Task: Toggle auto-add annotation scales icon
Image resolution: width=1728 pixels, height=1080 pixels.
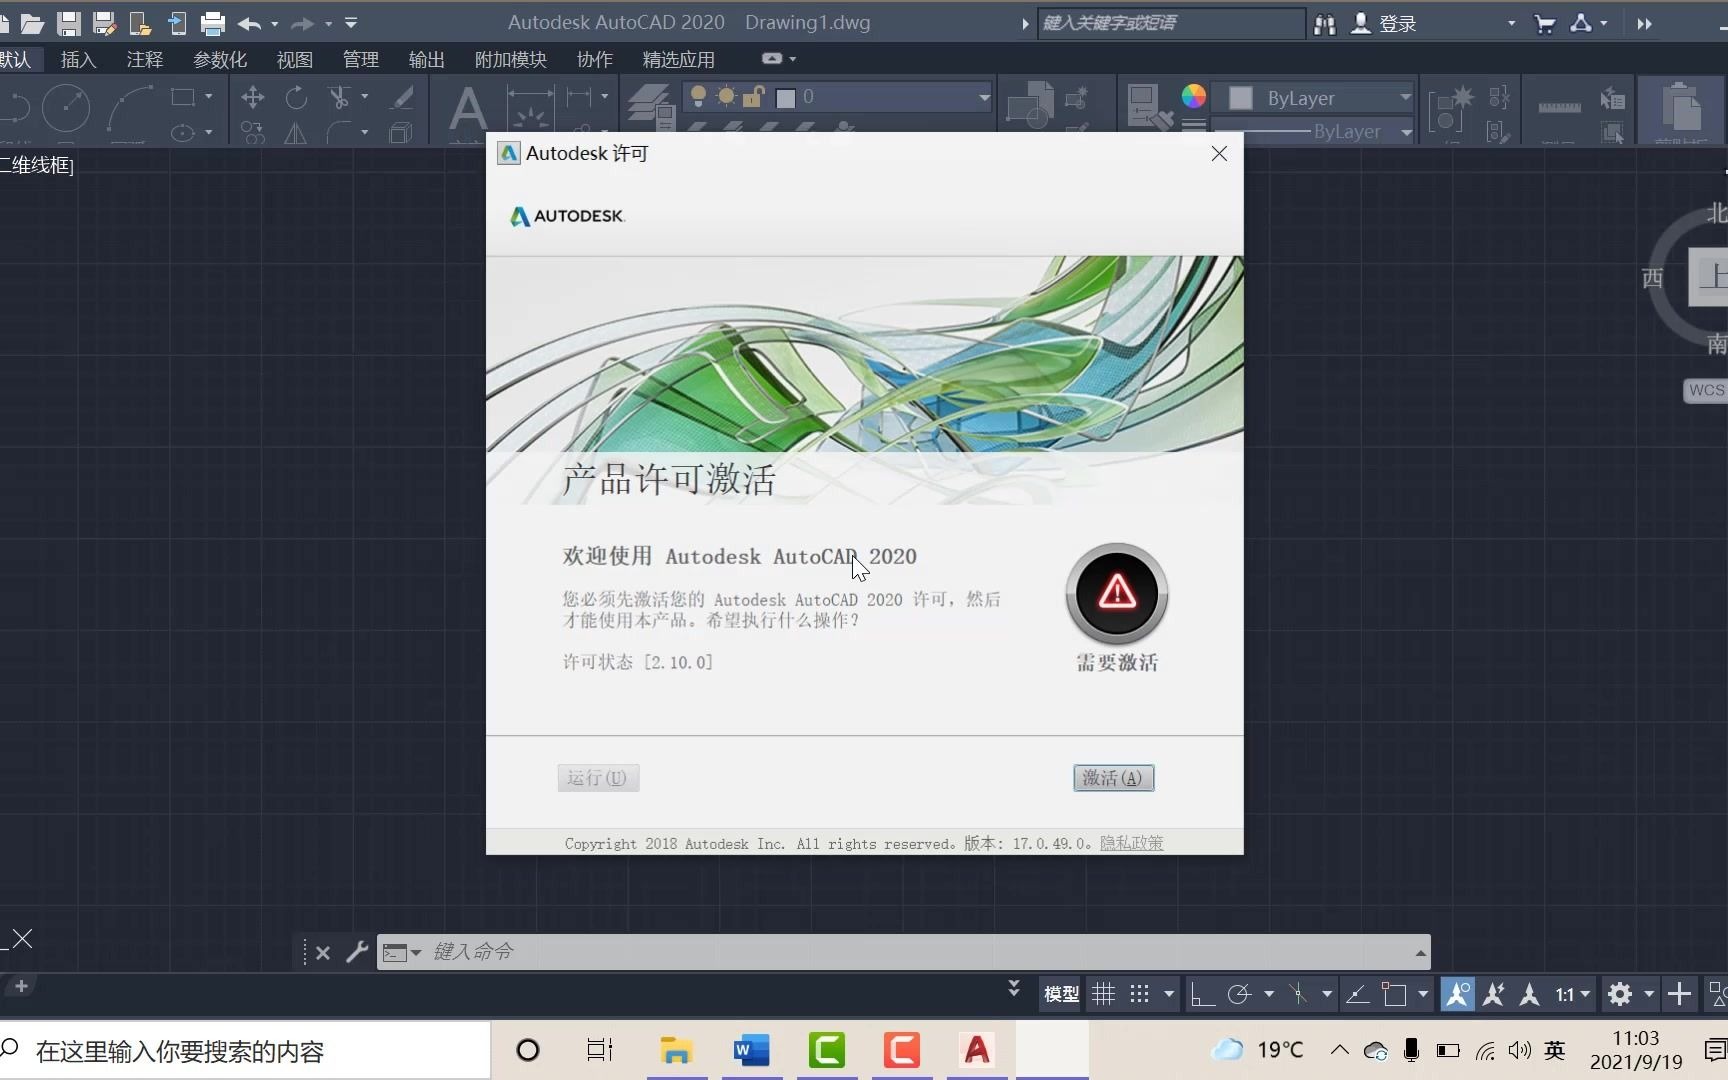Action: click(x=1494, y=994)
